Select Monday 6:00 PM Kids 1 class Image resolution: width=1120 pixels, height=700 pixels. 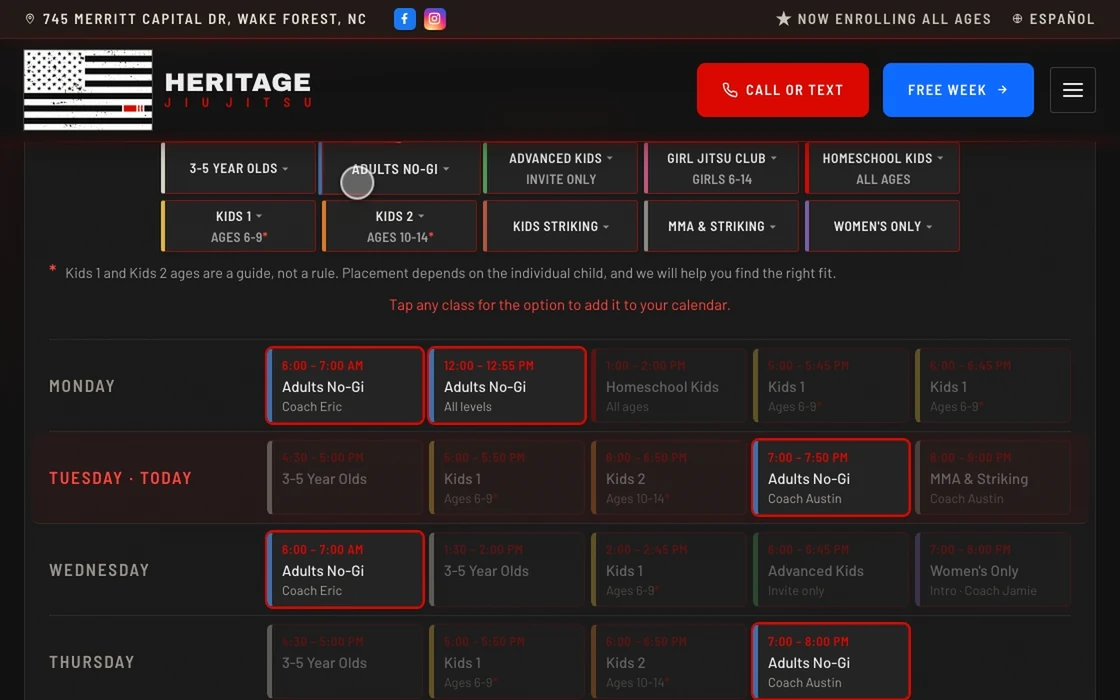993,386
